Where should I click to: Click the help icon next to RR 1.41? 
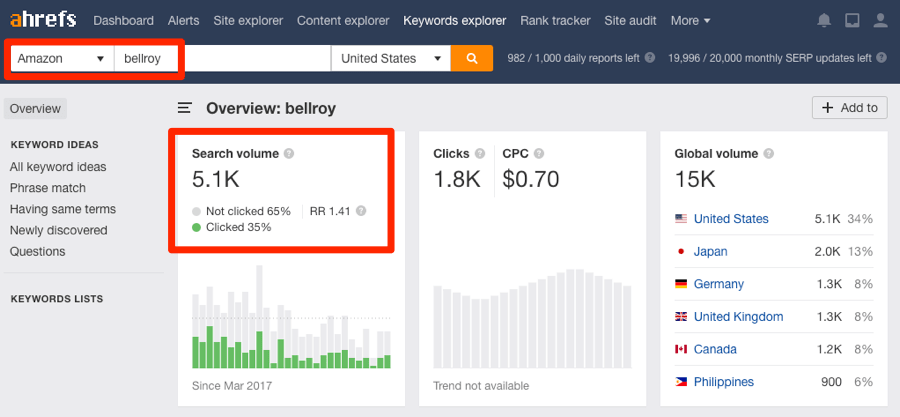click(x=361, y=211)
